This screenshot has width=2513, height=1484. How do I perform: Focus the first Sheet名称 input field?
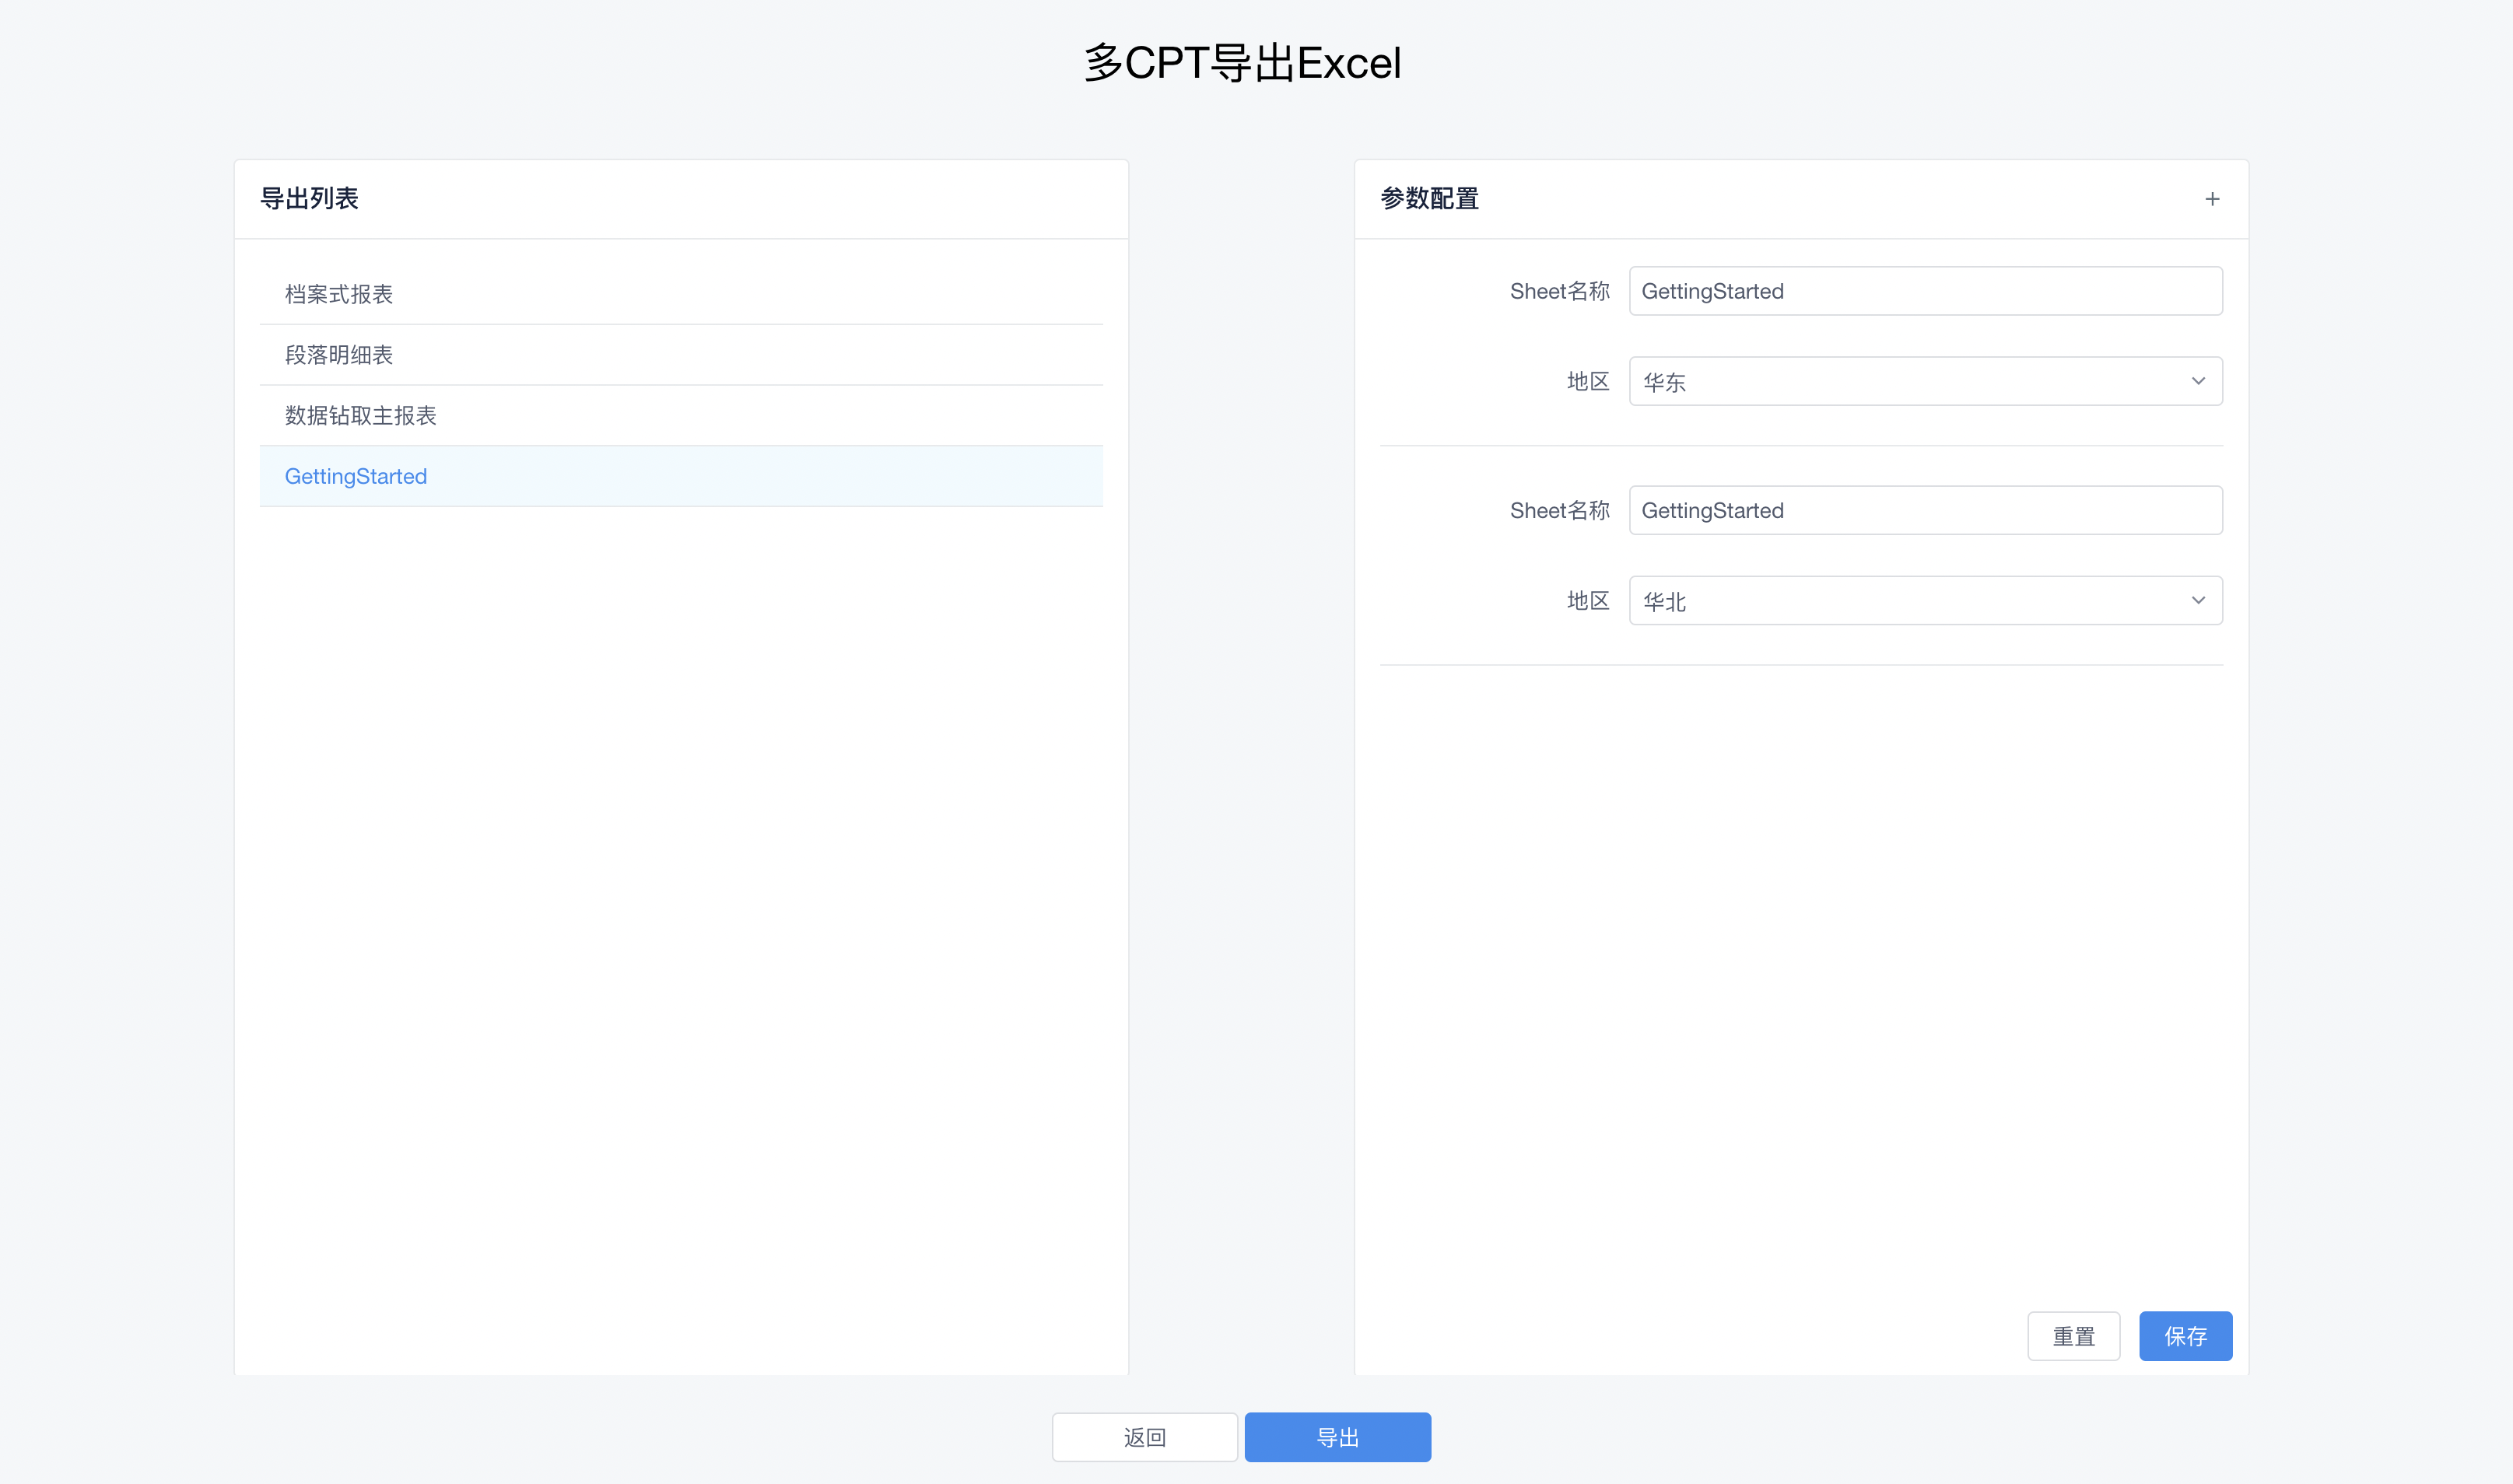point(1925,291)
